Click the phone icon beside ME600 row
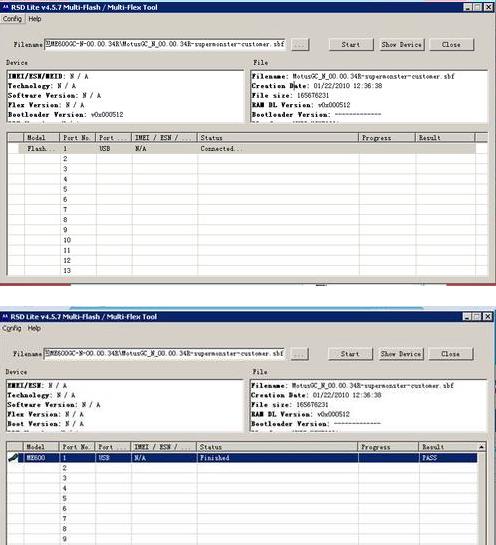This screenshot has width=496, height=545. pos(14,457)
